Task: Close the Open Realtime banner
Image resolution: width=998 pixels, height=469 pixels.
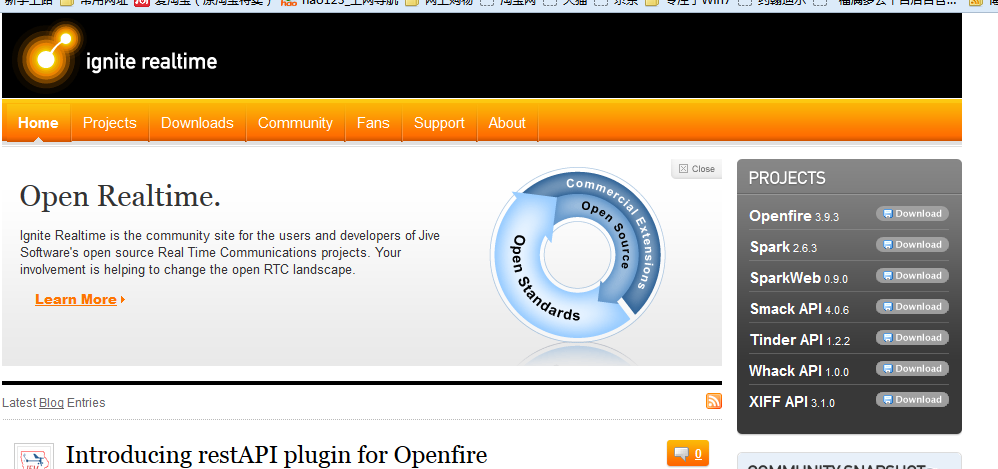Action: (697, 169)
